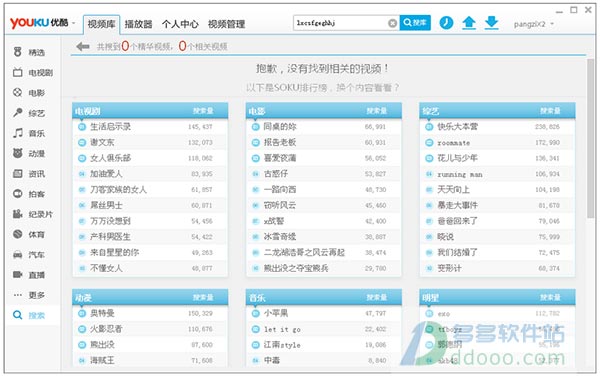Click the download arrow icon
The image size is (600, 377).
pos(491,23)
